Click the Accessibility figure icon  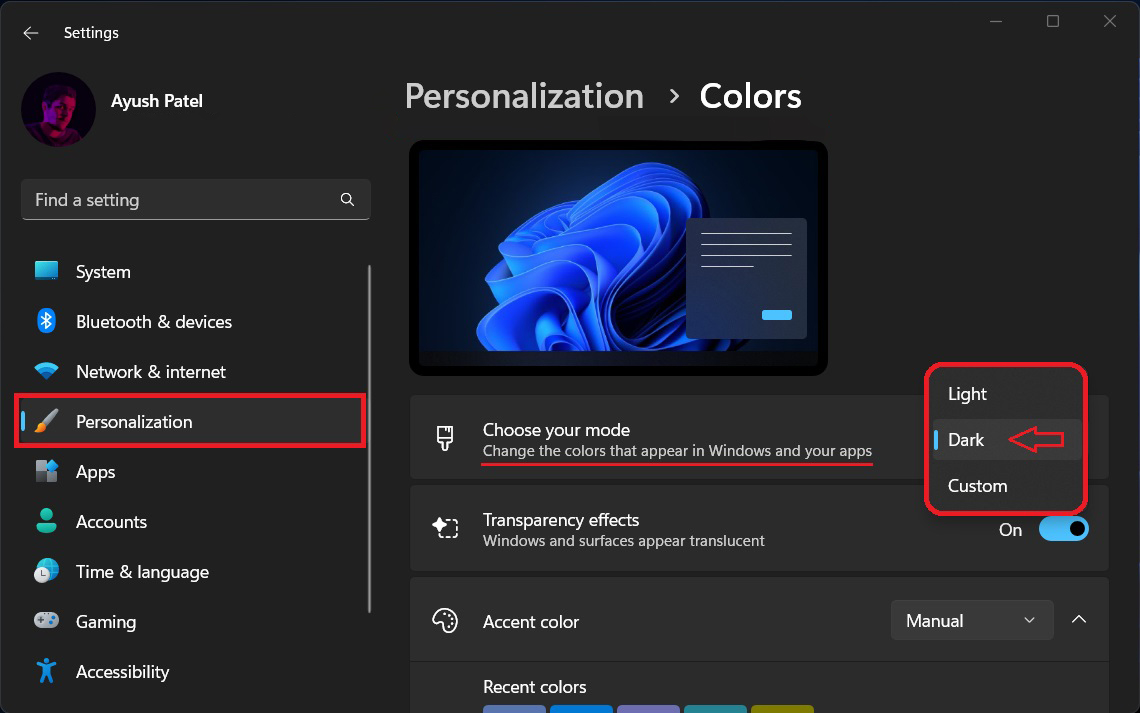click(47, 670)
